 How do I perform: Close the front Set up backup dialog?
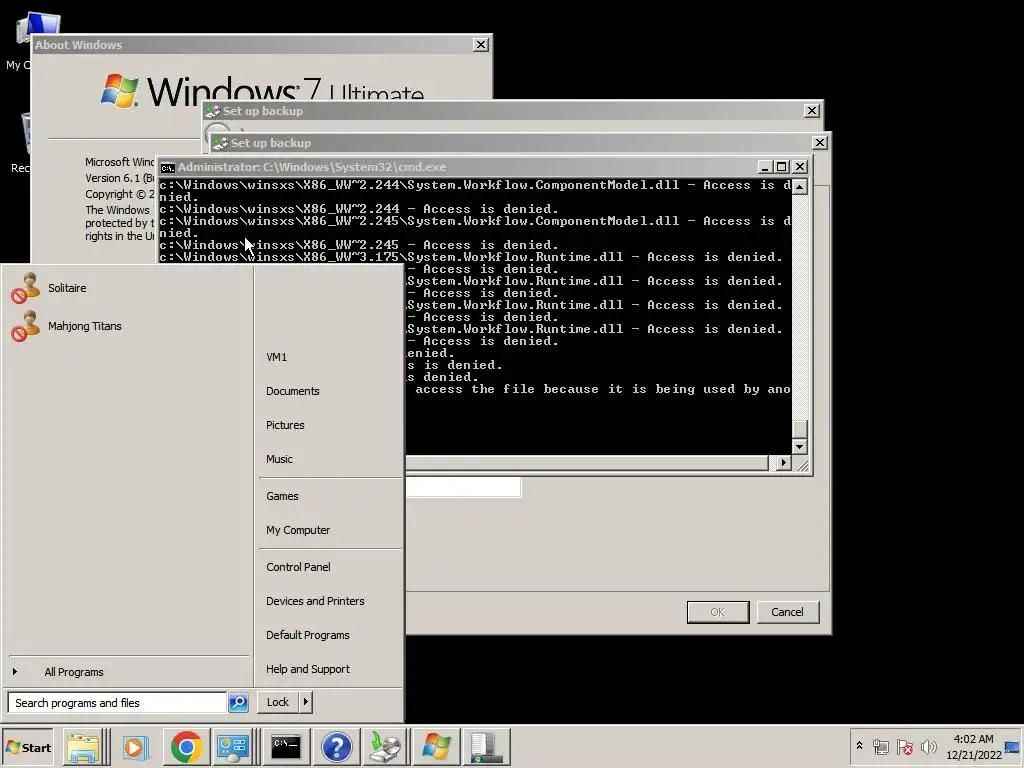[820, 143]
